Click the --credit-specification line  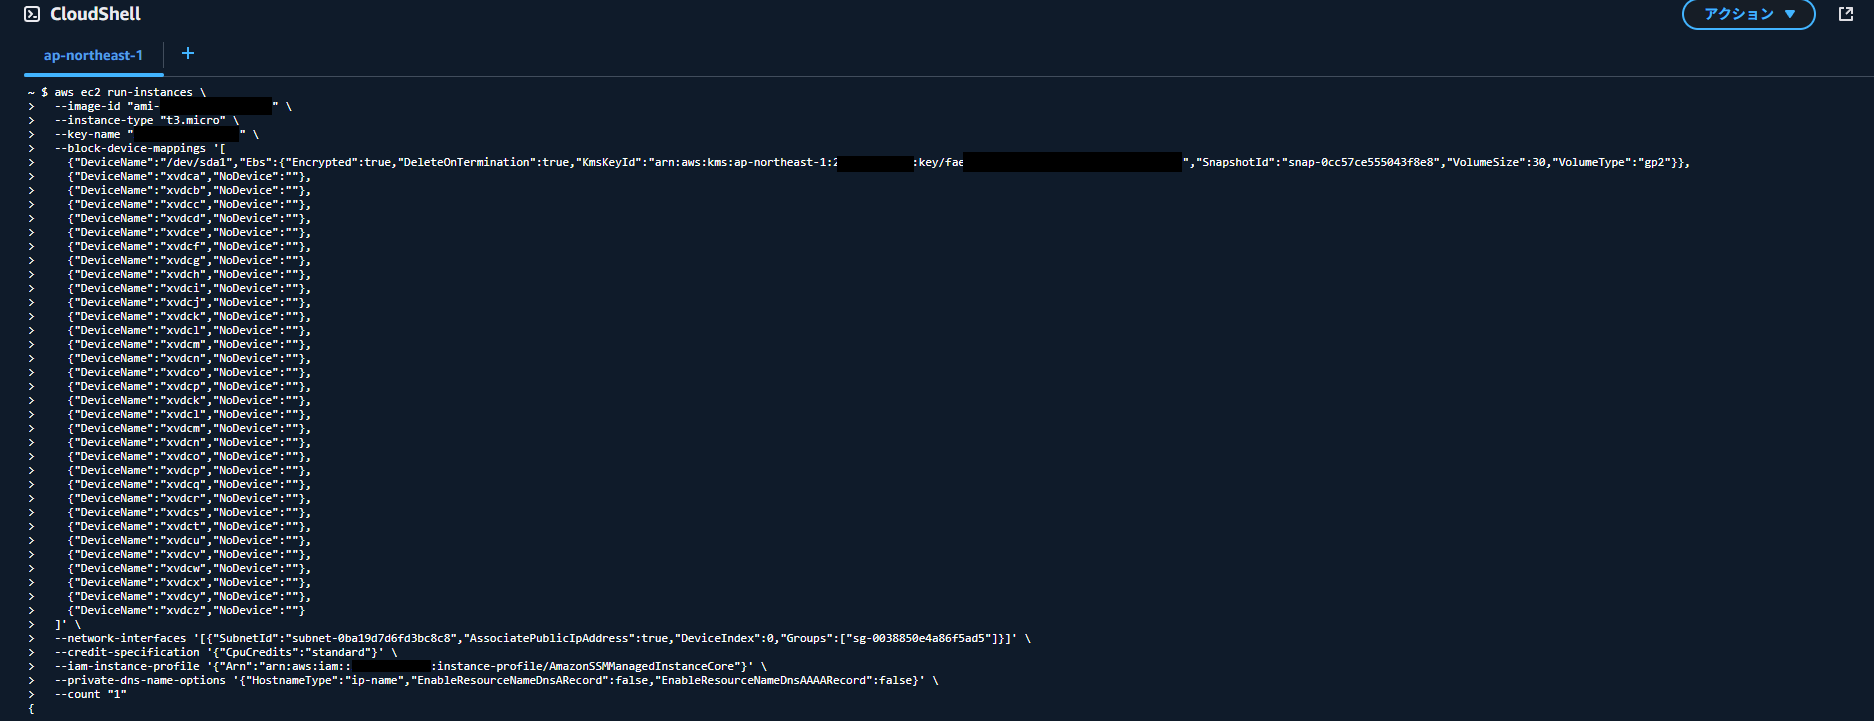coord(225,652)
